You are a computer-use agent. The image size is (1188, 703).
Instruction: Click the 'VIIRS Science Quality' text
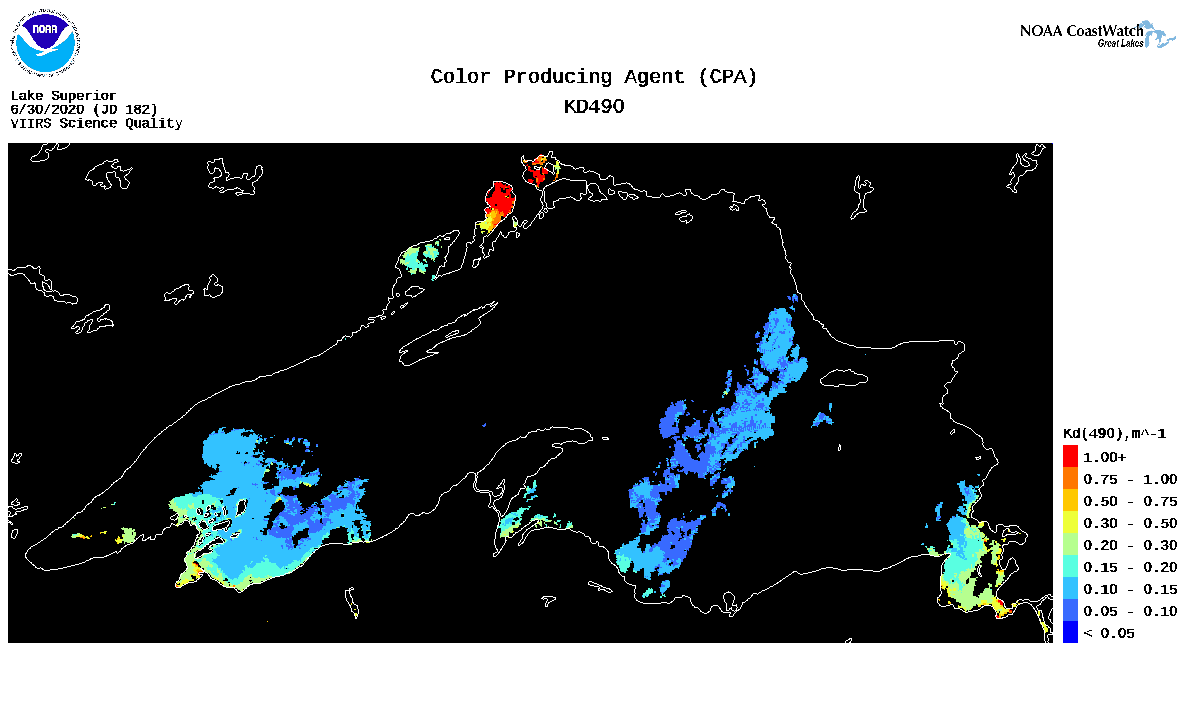[96, 123]
